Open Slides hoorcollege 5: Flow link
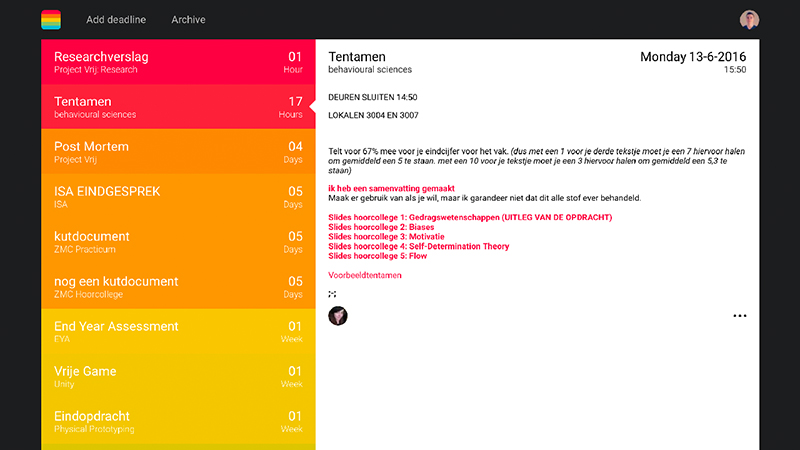The width and height of the screenshot is (800, 450). click(378, 256)
